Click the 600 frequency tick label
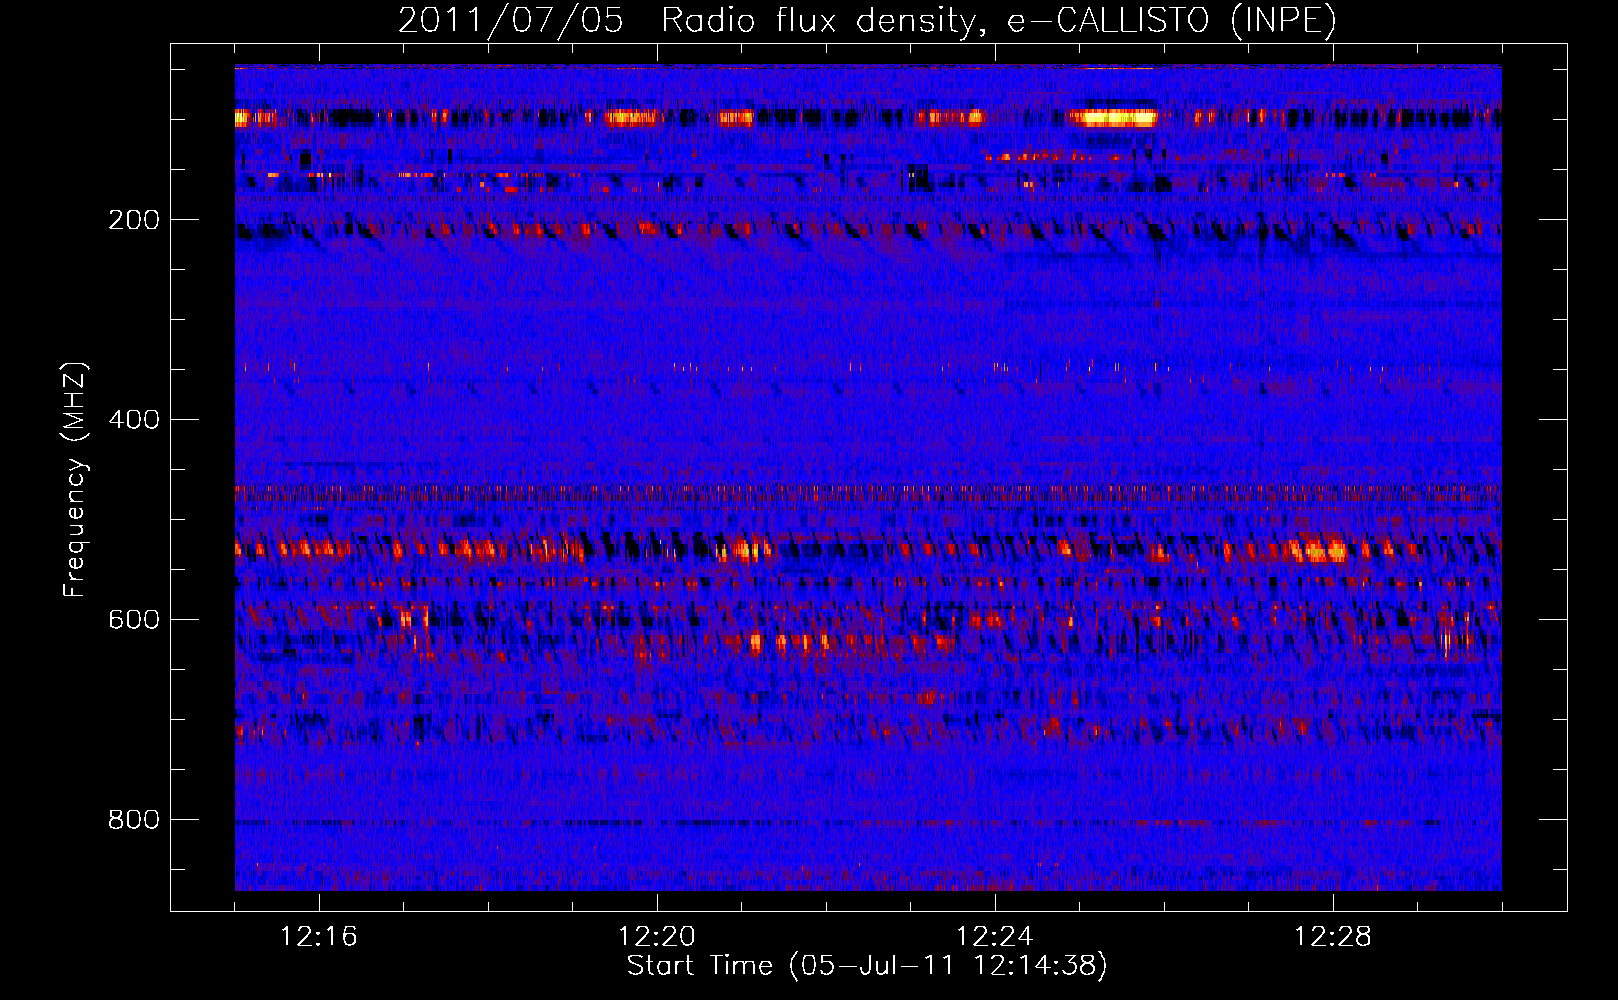This screenshot has height=1000, width=1618. (x=134, y=620)
